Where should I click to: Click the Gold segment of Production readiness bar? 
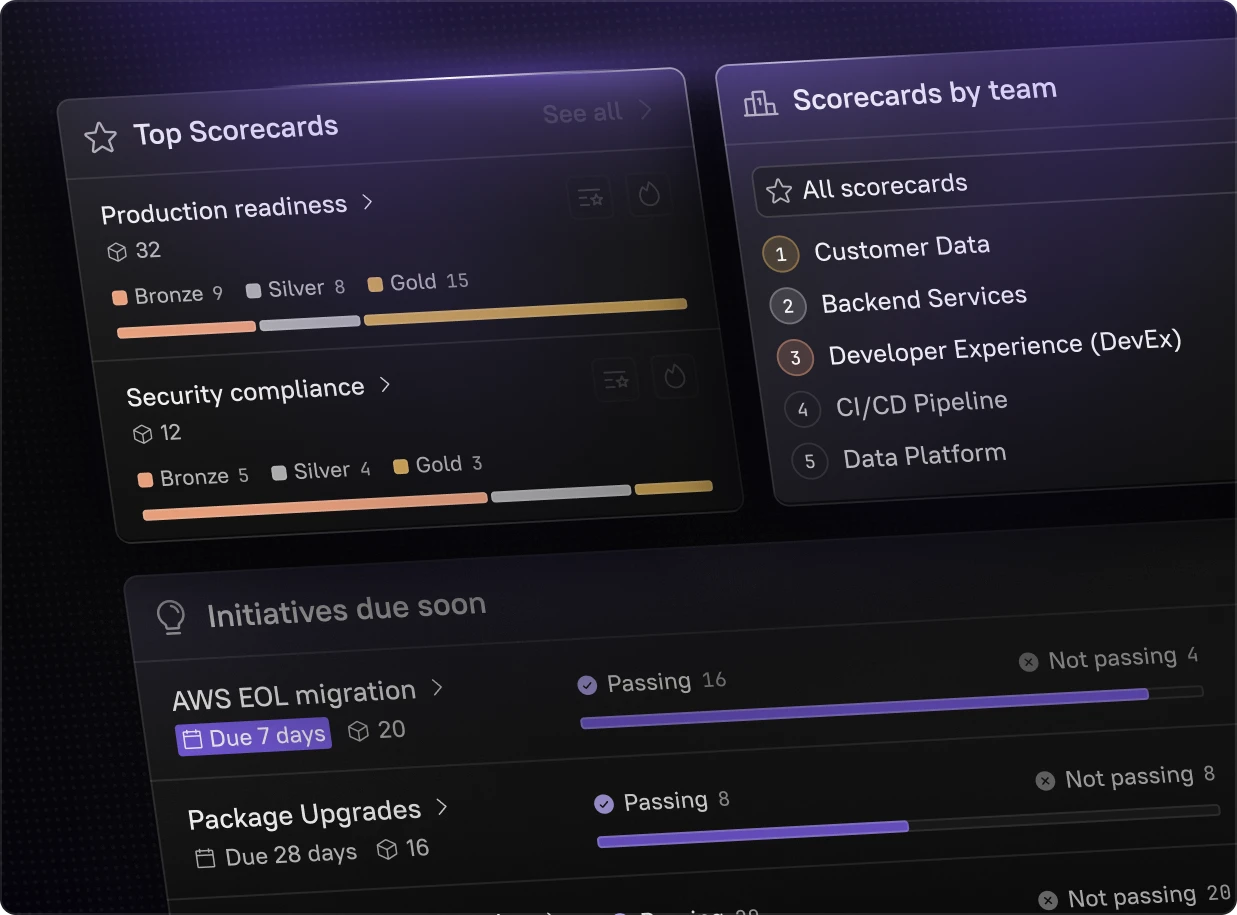(525, 311)
